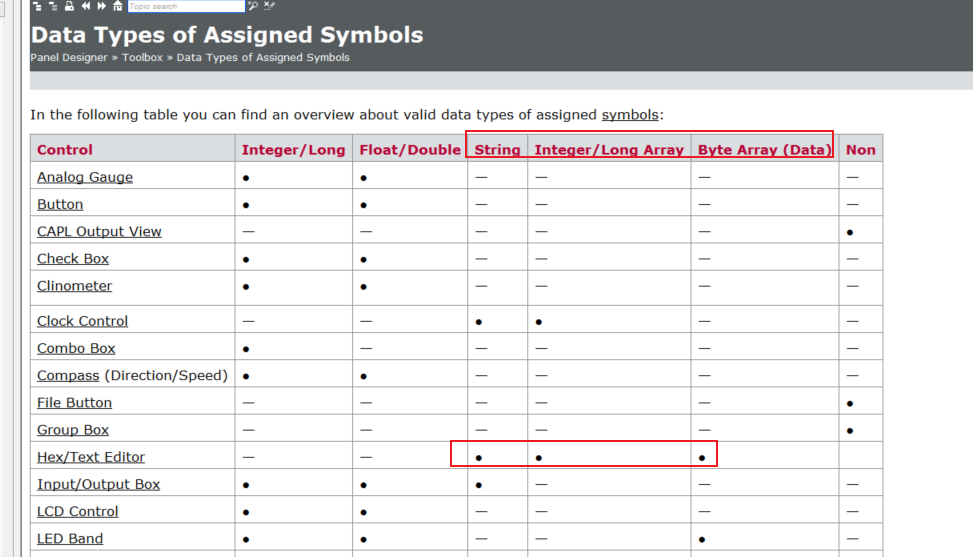Open the Input/Output Box link

(x=99, y=484)
